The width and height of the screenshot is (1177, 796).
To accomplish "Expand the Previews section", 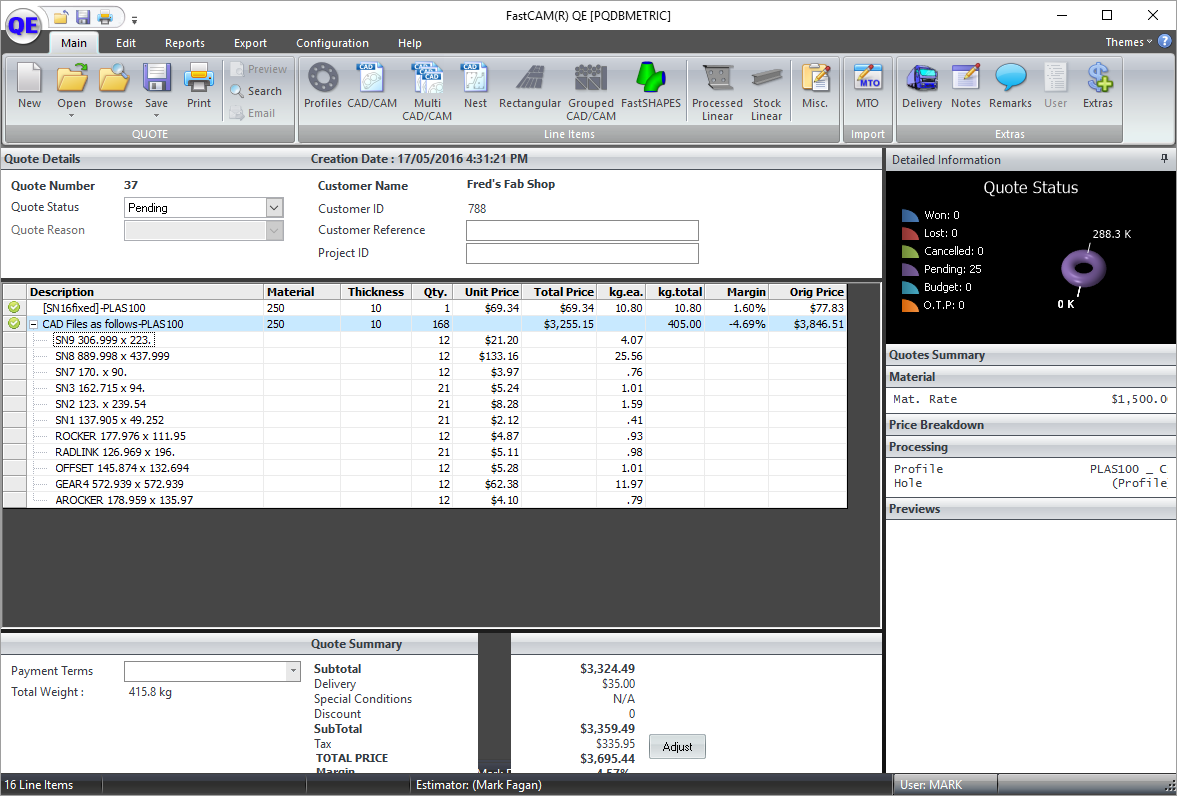I will click(1030, 509).
